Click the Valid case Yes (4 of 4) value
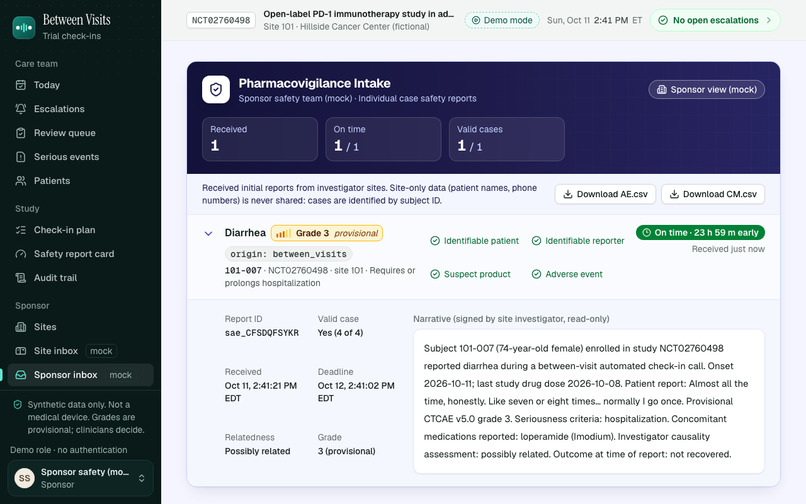 click(340, 333)
